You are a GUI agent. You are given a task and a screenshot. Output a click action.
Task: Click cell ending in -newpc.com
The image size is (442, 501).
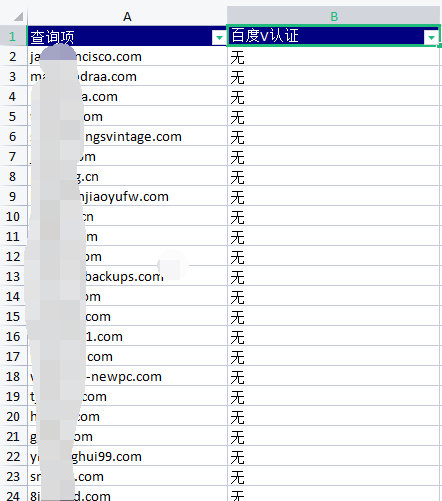127,376
